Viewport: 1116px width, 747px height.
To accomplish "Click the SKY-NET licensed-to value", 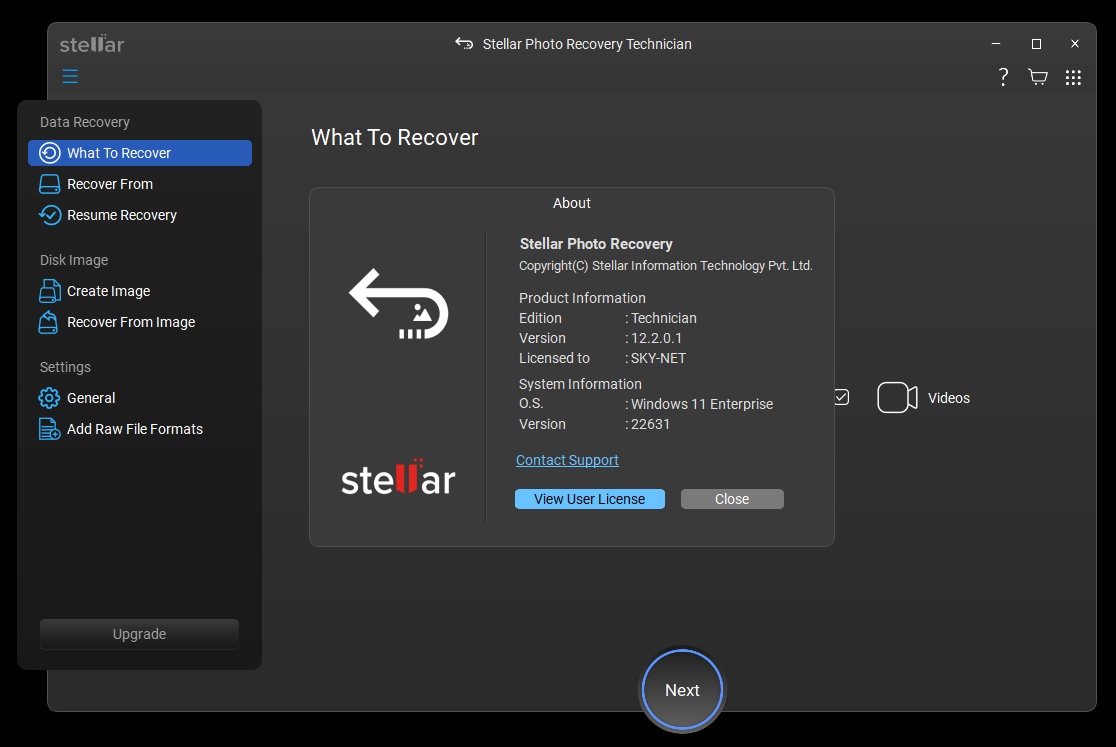I will pos(658,358).
